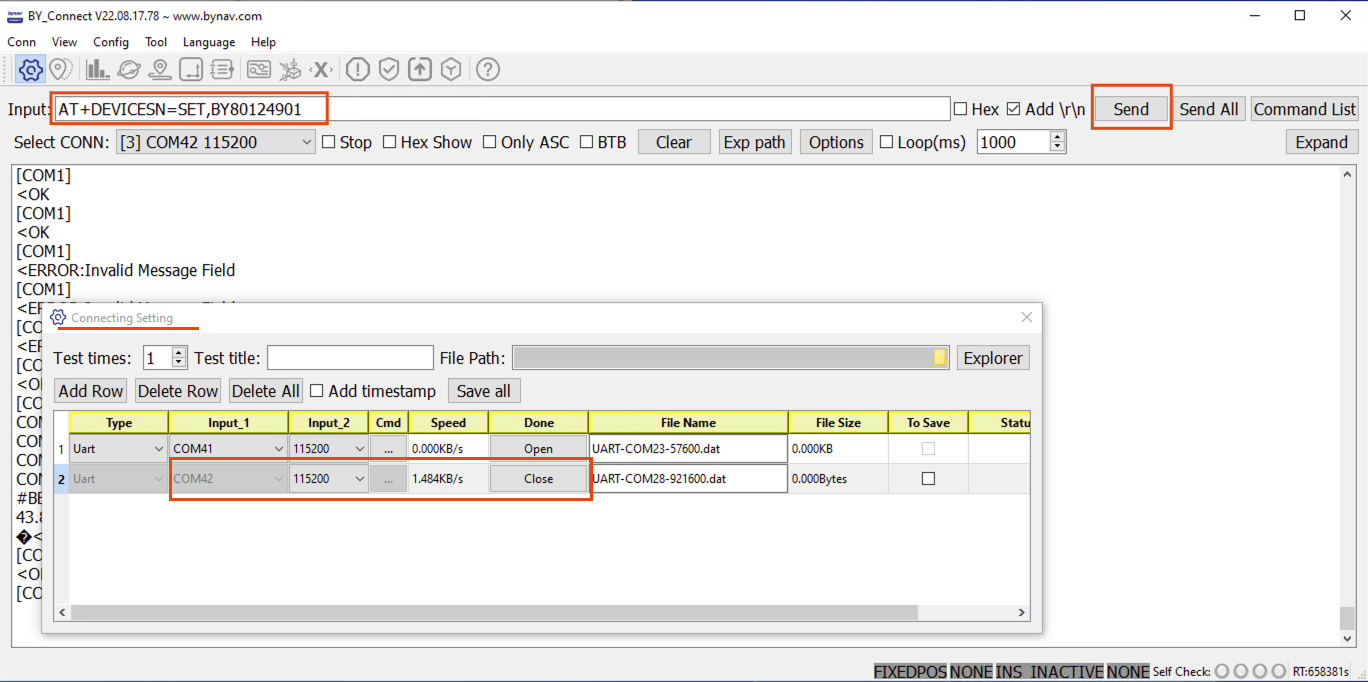Clear the output log
This screenshot has height=682, width=1368.
pos(674,142)
